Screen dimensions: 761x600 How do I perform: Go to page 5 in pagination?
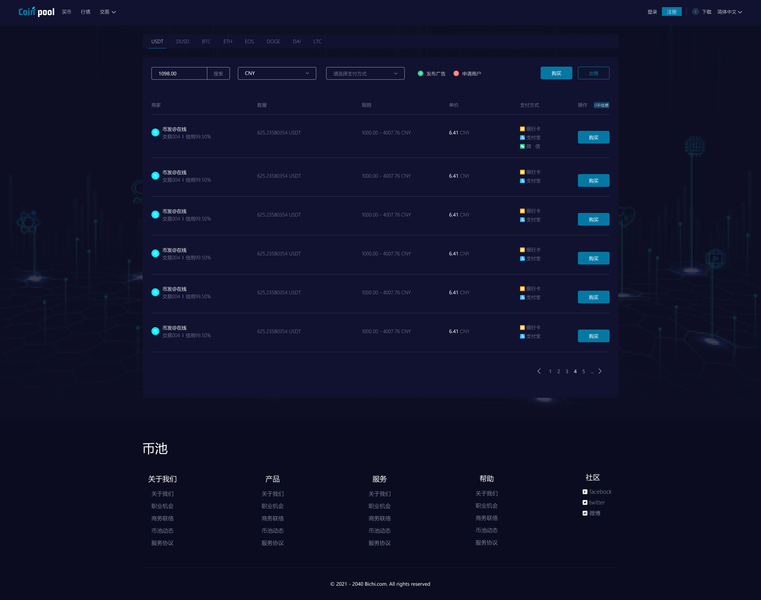tap(583, 371)
